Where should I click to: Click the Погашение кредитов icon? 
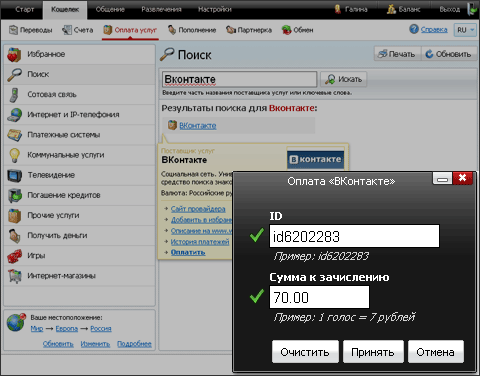(x=14, y=196)
